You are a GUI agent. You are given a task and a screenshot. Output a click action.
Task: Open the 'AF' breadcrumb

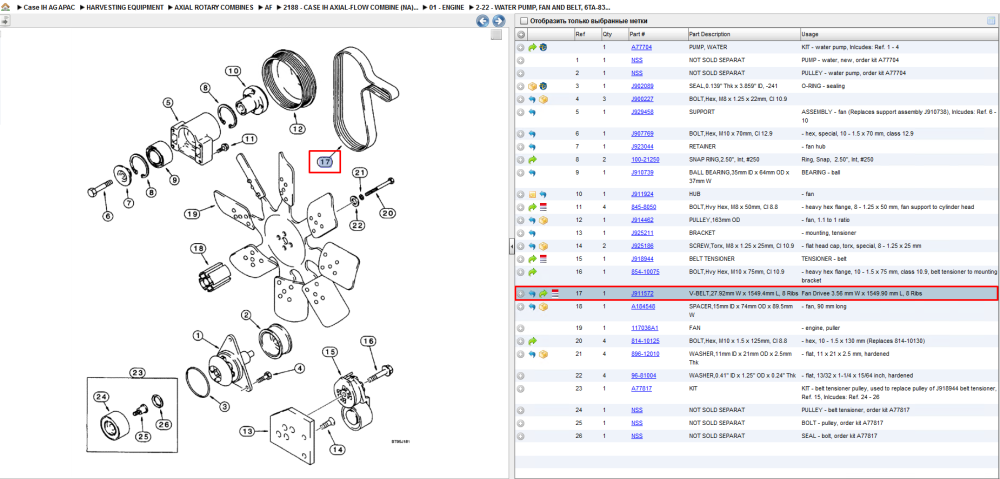[268, 8]
